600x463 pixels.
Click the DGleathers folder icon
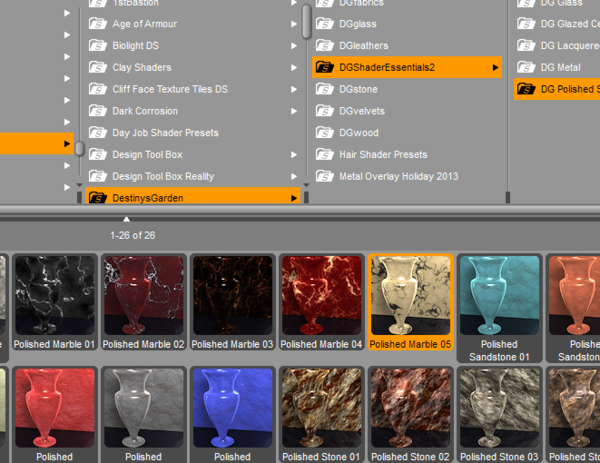[x=325, y=46]
